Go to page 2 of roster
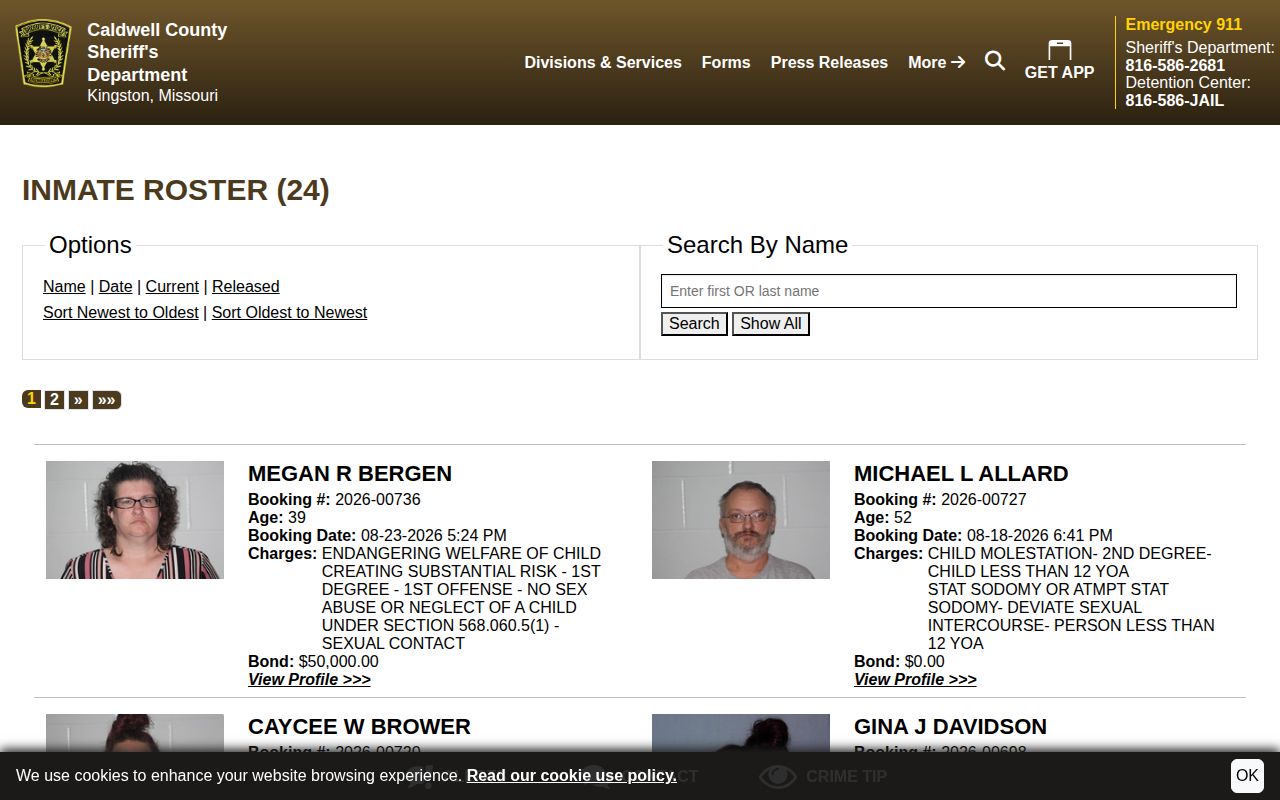The height and width of the screenshot is (800, 1280). [x=54, y=400]
